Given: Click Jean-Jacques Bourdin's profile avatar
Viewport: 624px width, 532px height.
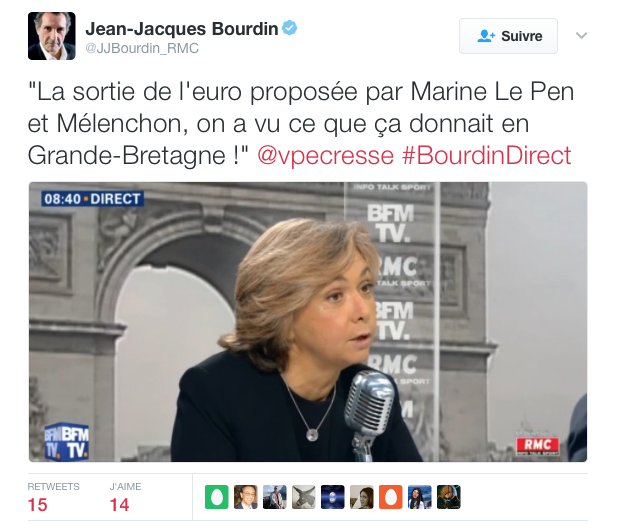Looking at the screenshot, I should pos(52,36).
